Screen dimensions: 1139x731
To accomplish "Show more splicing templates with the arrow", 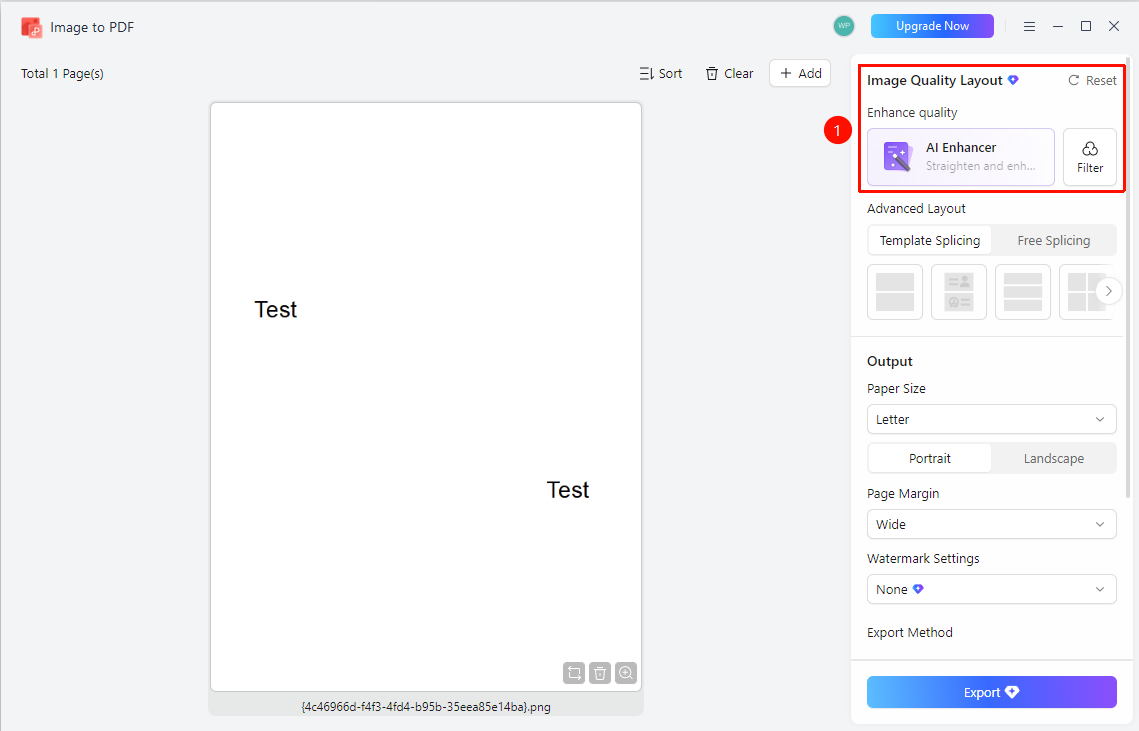I will tap(1108, 291).
